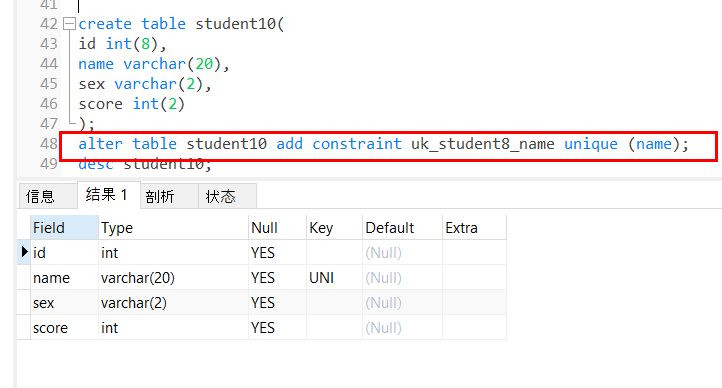The height and width of the screenshot is (388, 722).
Task: Switch to the 结果 1 tab
Action: (x=109, y=195)
